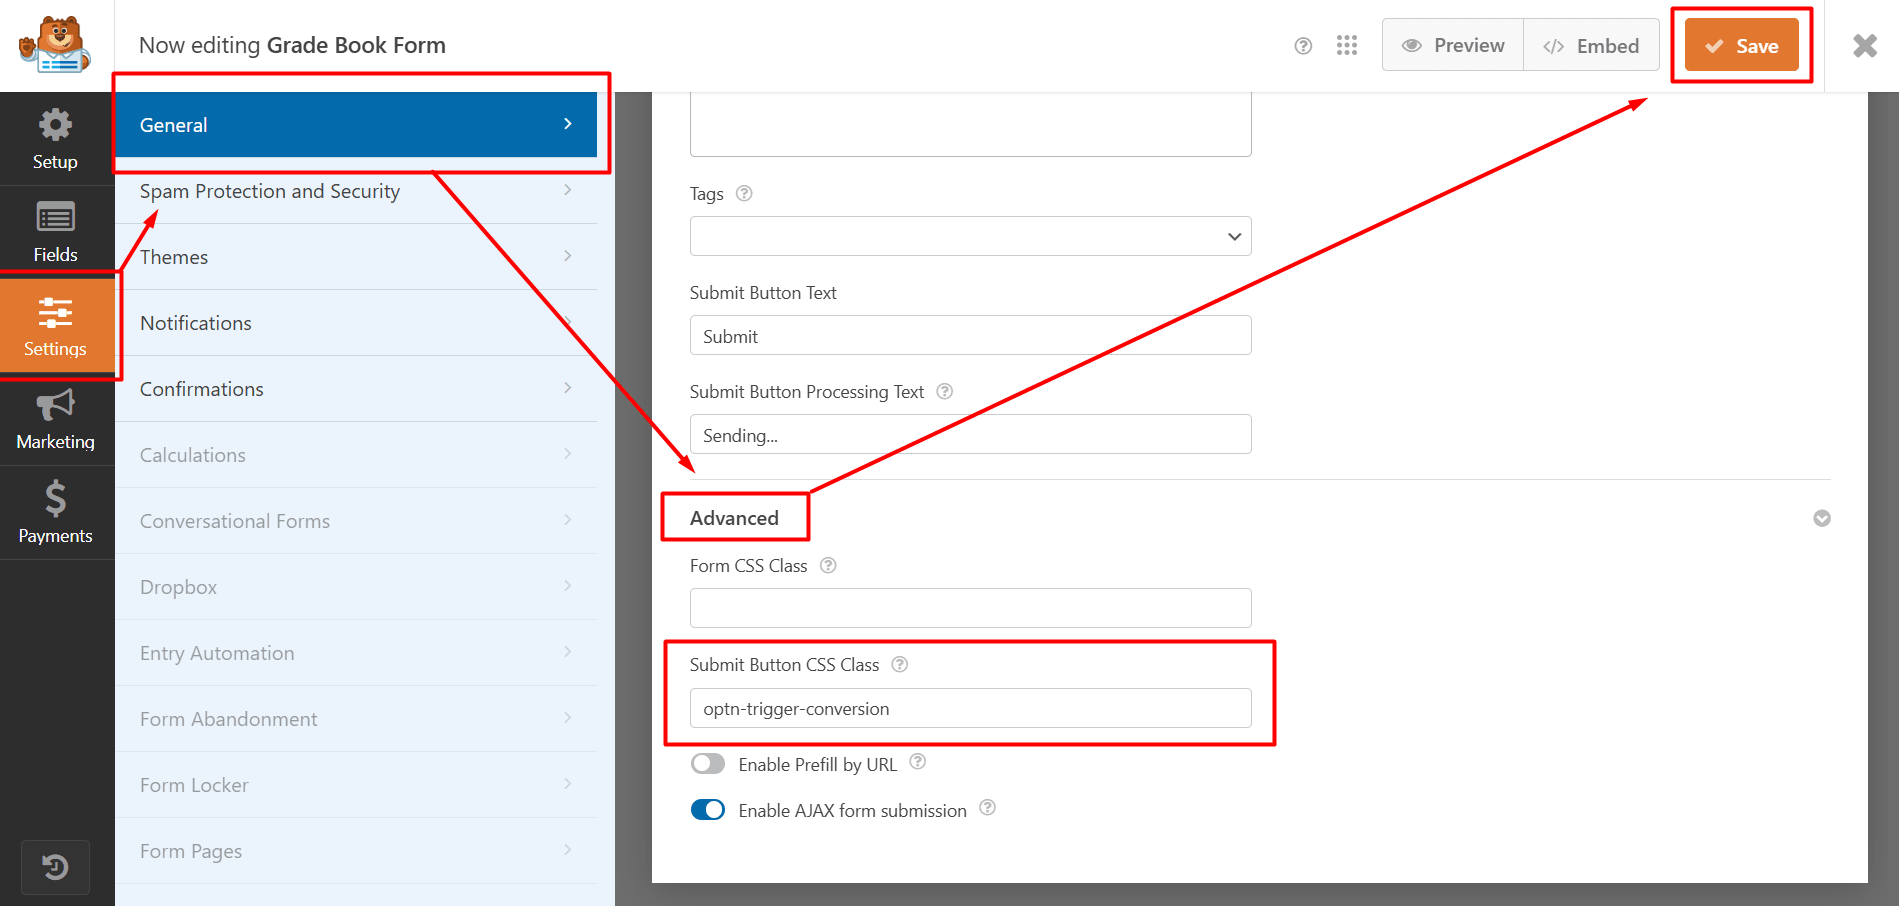
Task: Click the help icon in top bar
Action: [1303, 46]
